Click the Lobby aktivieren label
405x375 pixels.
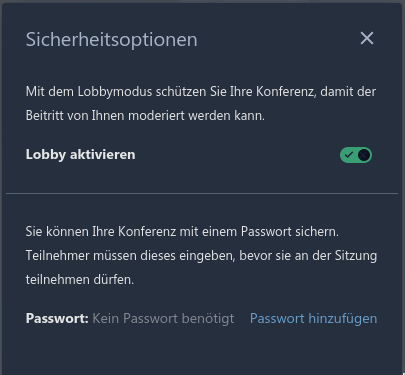81,155
